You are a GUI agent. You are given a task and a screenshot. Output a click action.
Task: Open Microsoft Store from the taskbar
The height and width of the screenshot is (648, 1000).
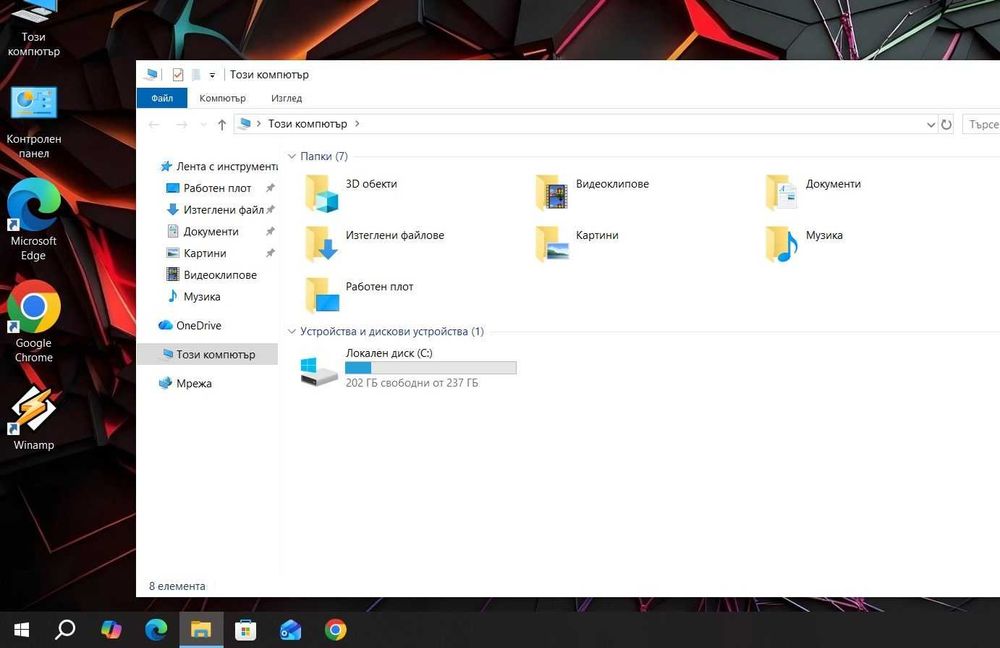click(246, 630)
